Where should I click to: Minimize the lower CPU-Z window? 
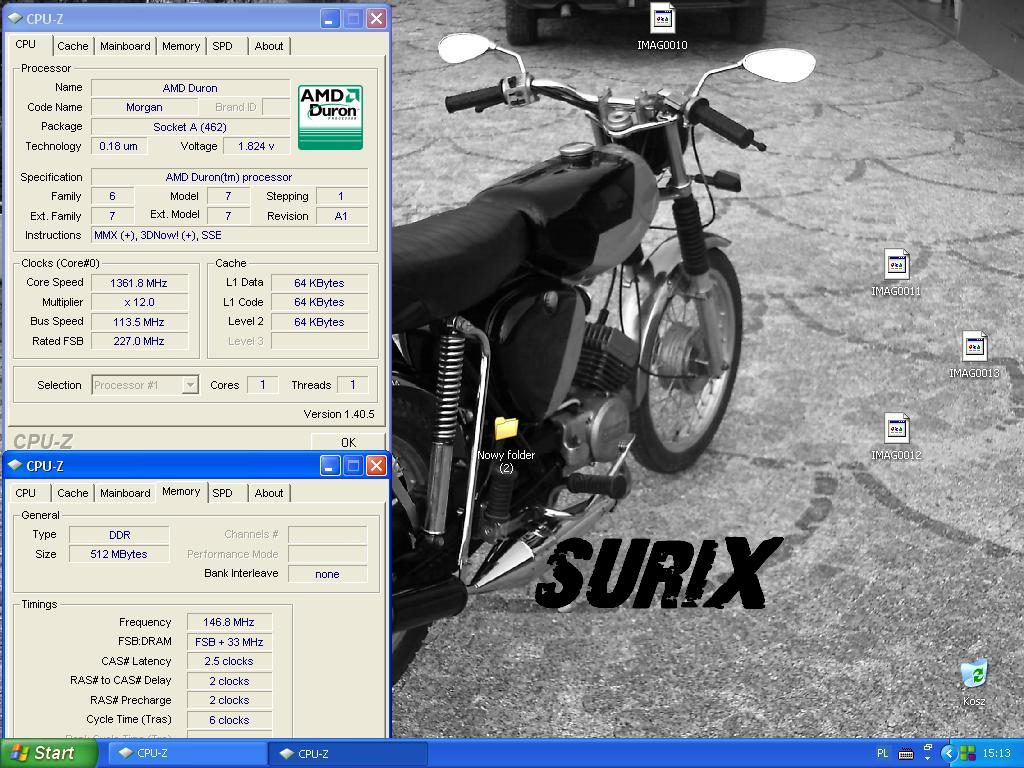point(329,466)
